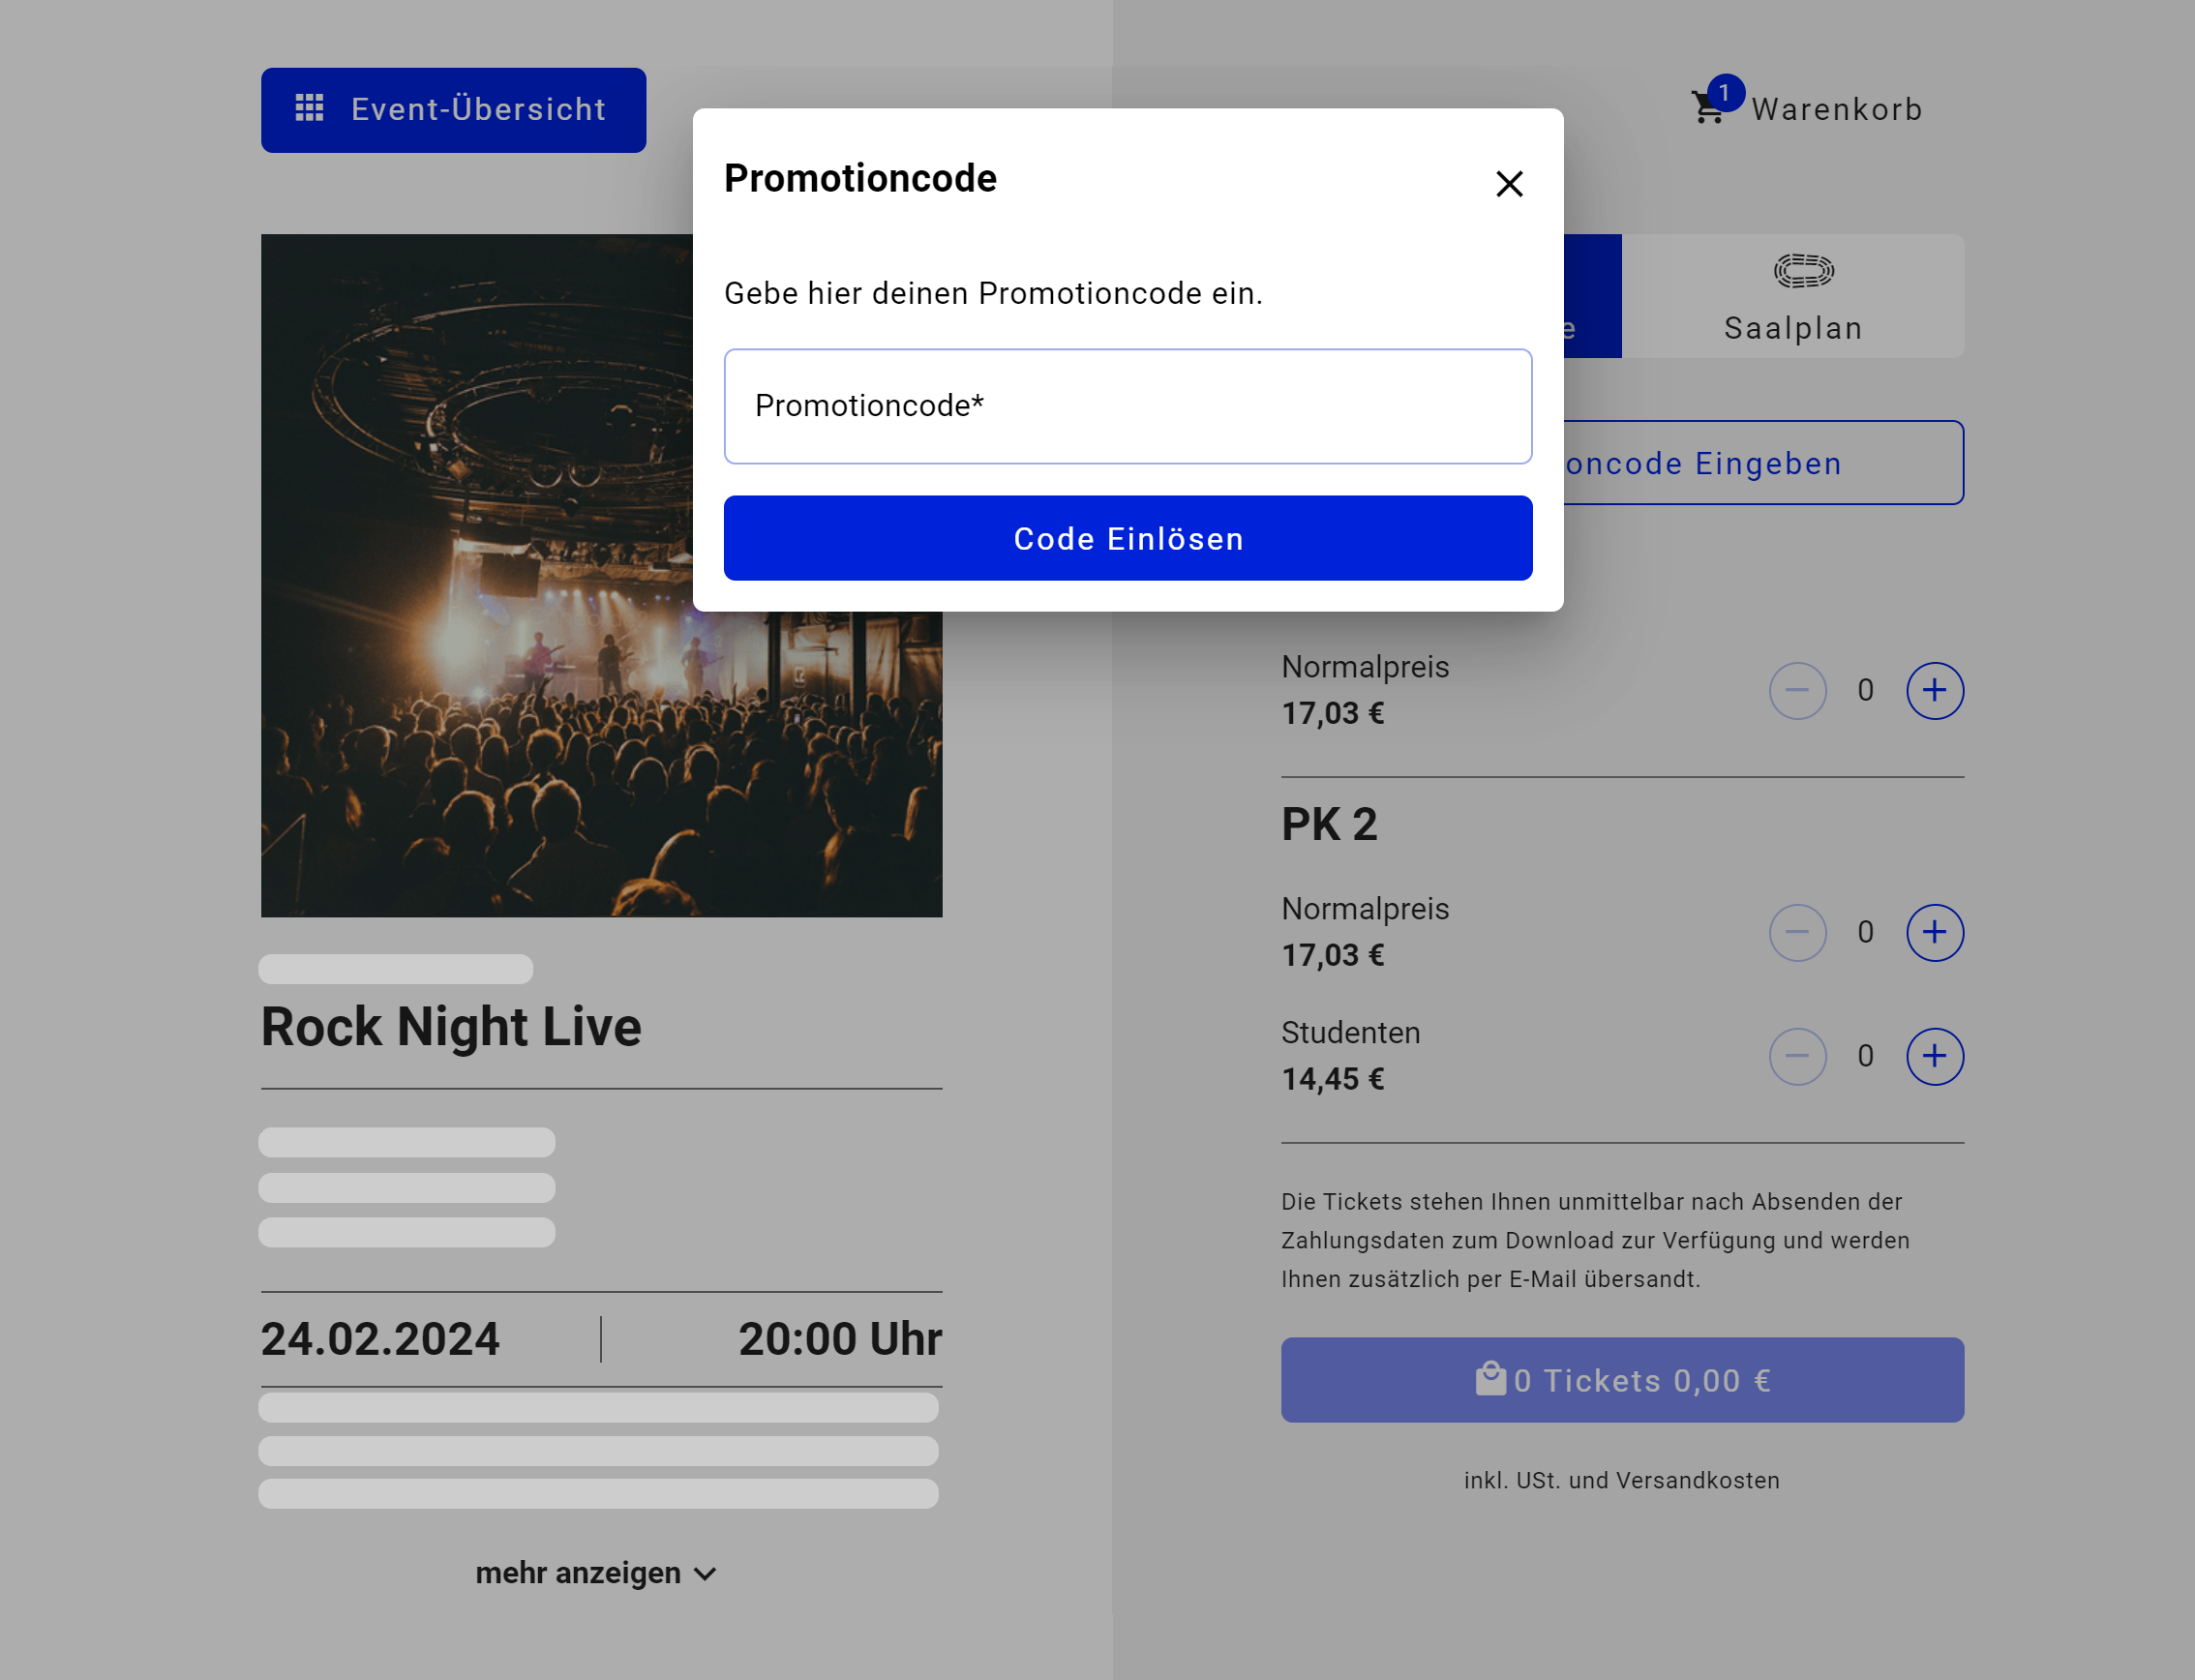Decrease Studenten ticket count with minus
The image size is (2195, 1680).
(1797, 1056)
